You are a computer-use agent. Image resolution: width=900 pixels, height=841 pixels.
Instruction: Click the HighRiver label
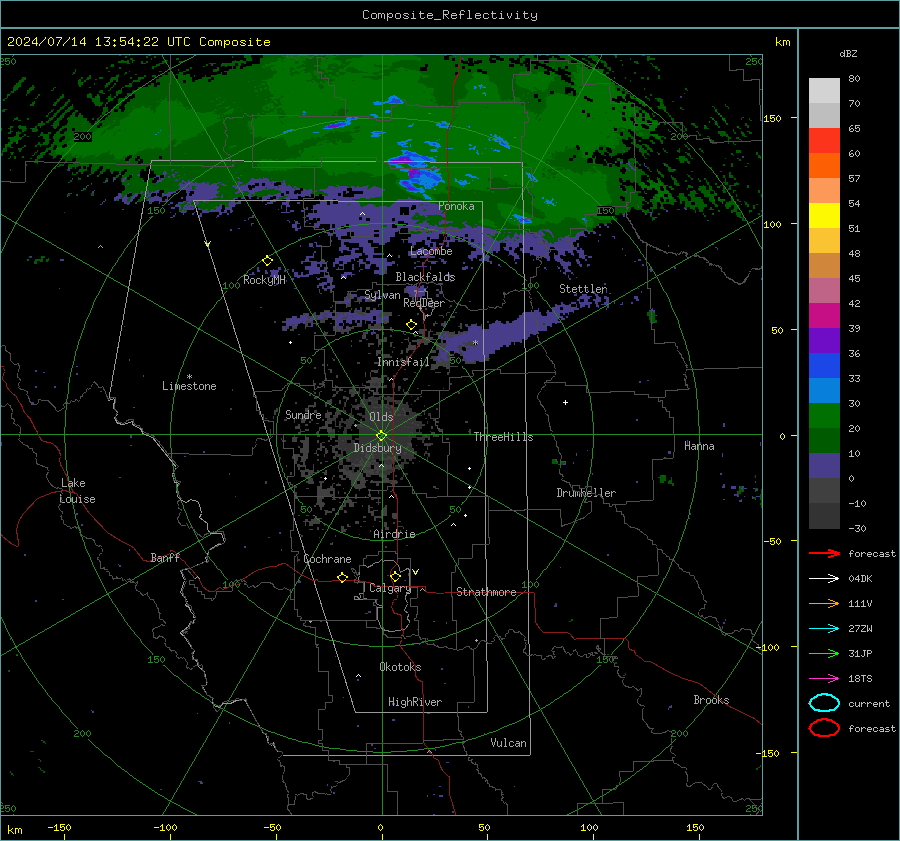[415, 702]
